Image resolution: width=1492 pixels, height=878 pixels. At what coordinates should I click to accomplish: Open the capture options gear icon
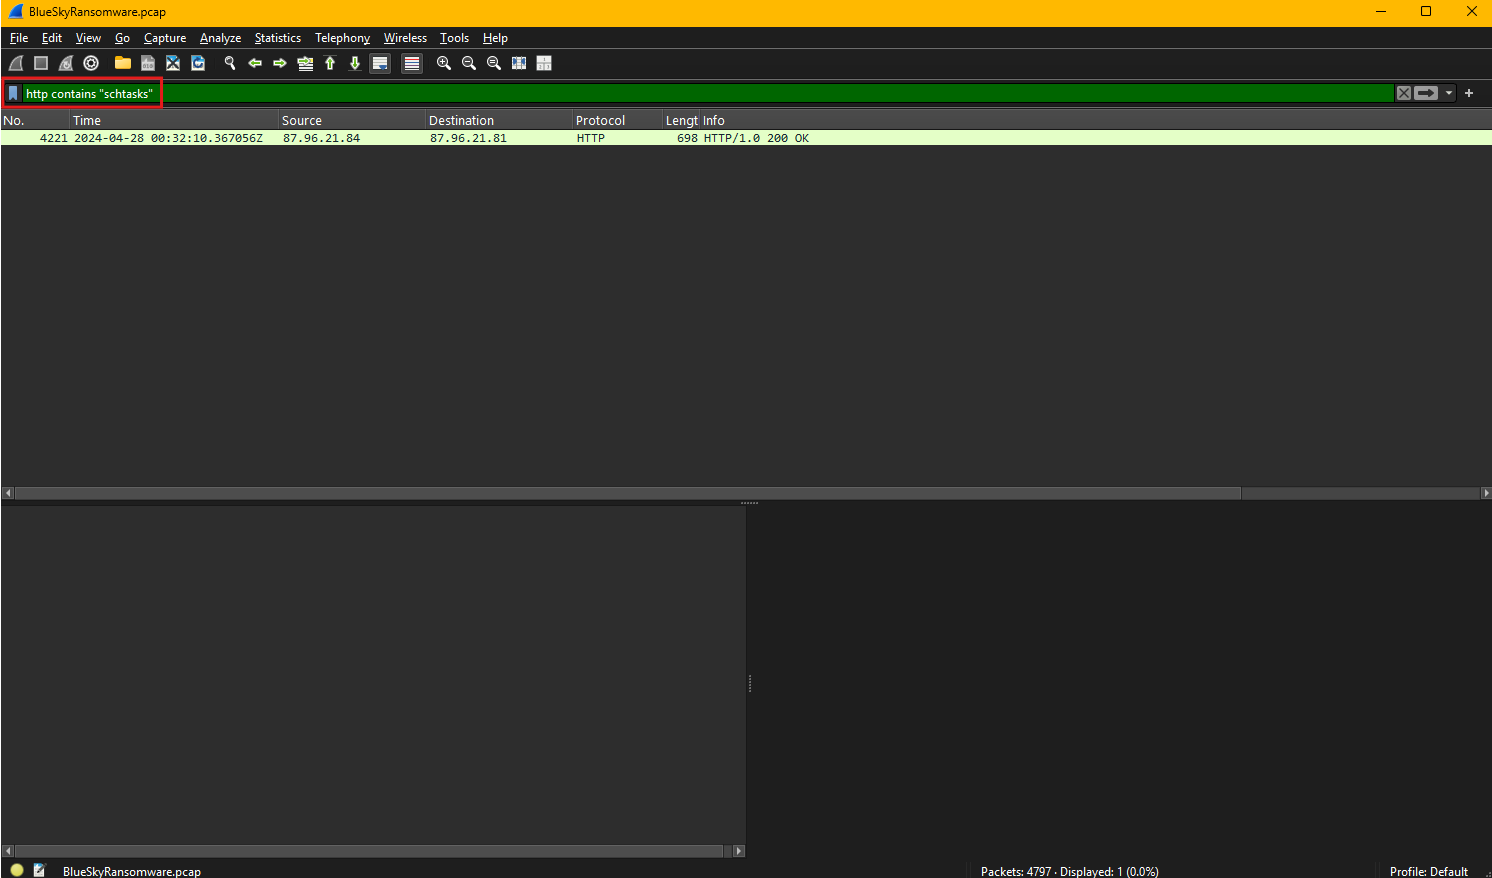[x=91, y=63]
